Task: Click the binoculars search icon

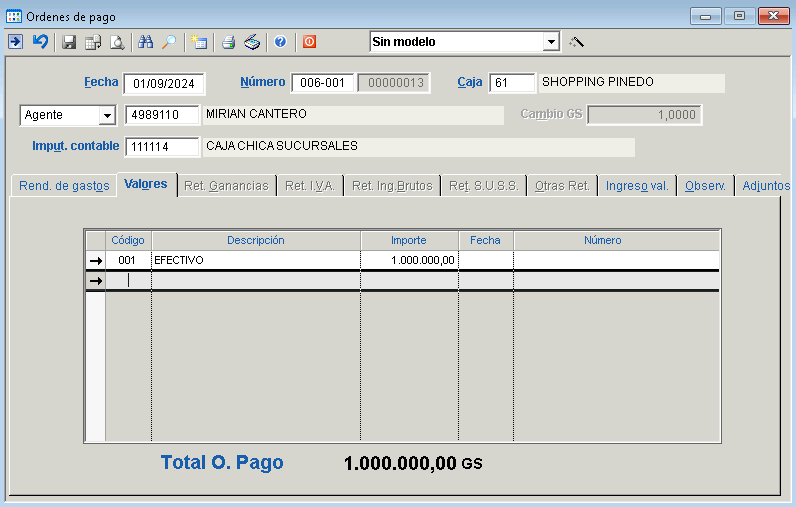Action: click(x=146, y=42)
